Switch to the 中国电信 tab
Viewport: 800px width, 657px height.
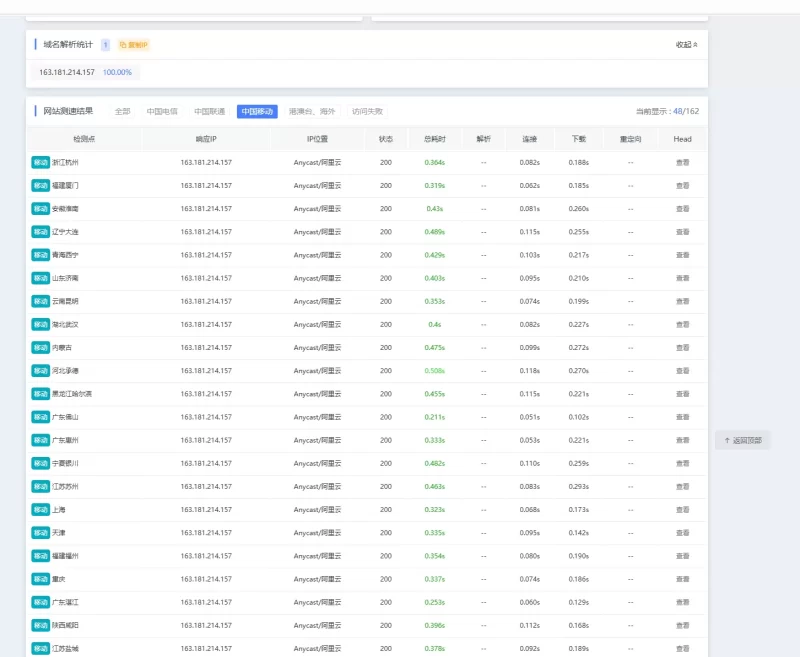point(162,111)
